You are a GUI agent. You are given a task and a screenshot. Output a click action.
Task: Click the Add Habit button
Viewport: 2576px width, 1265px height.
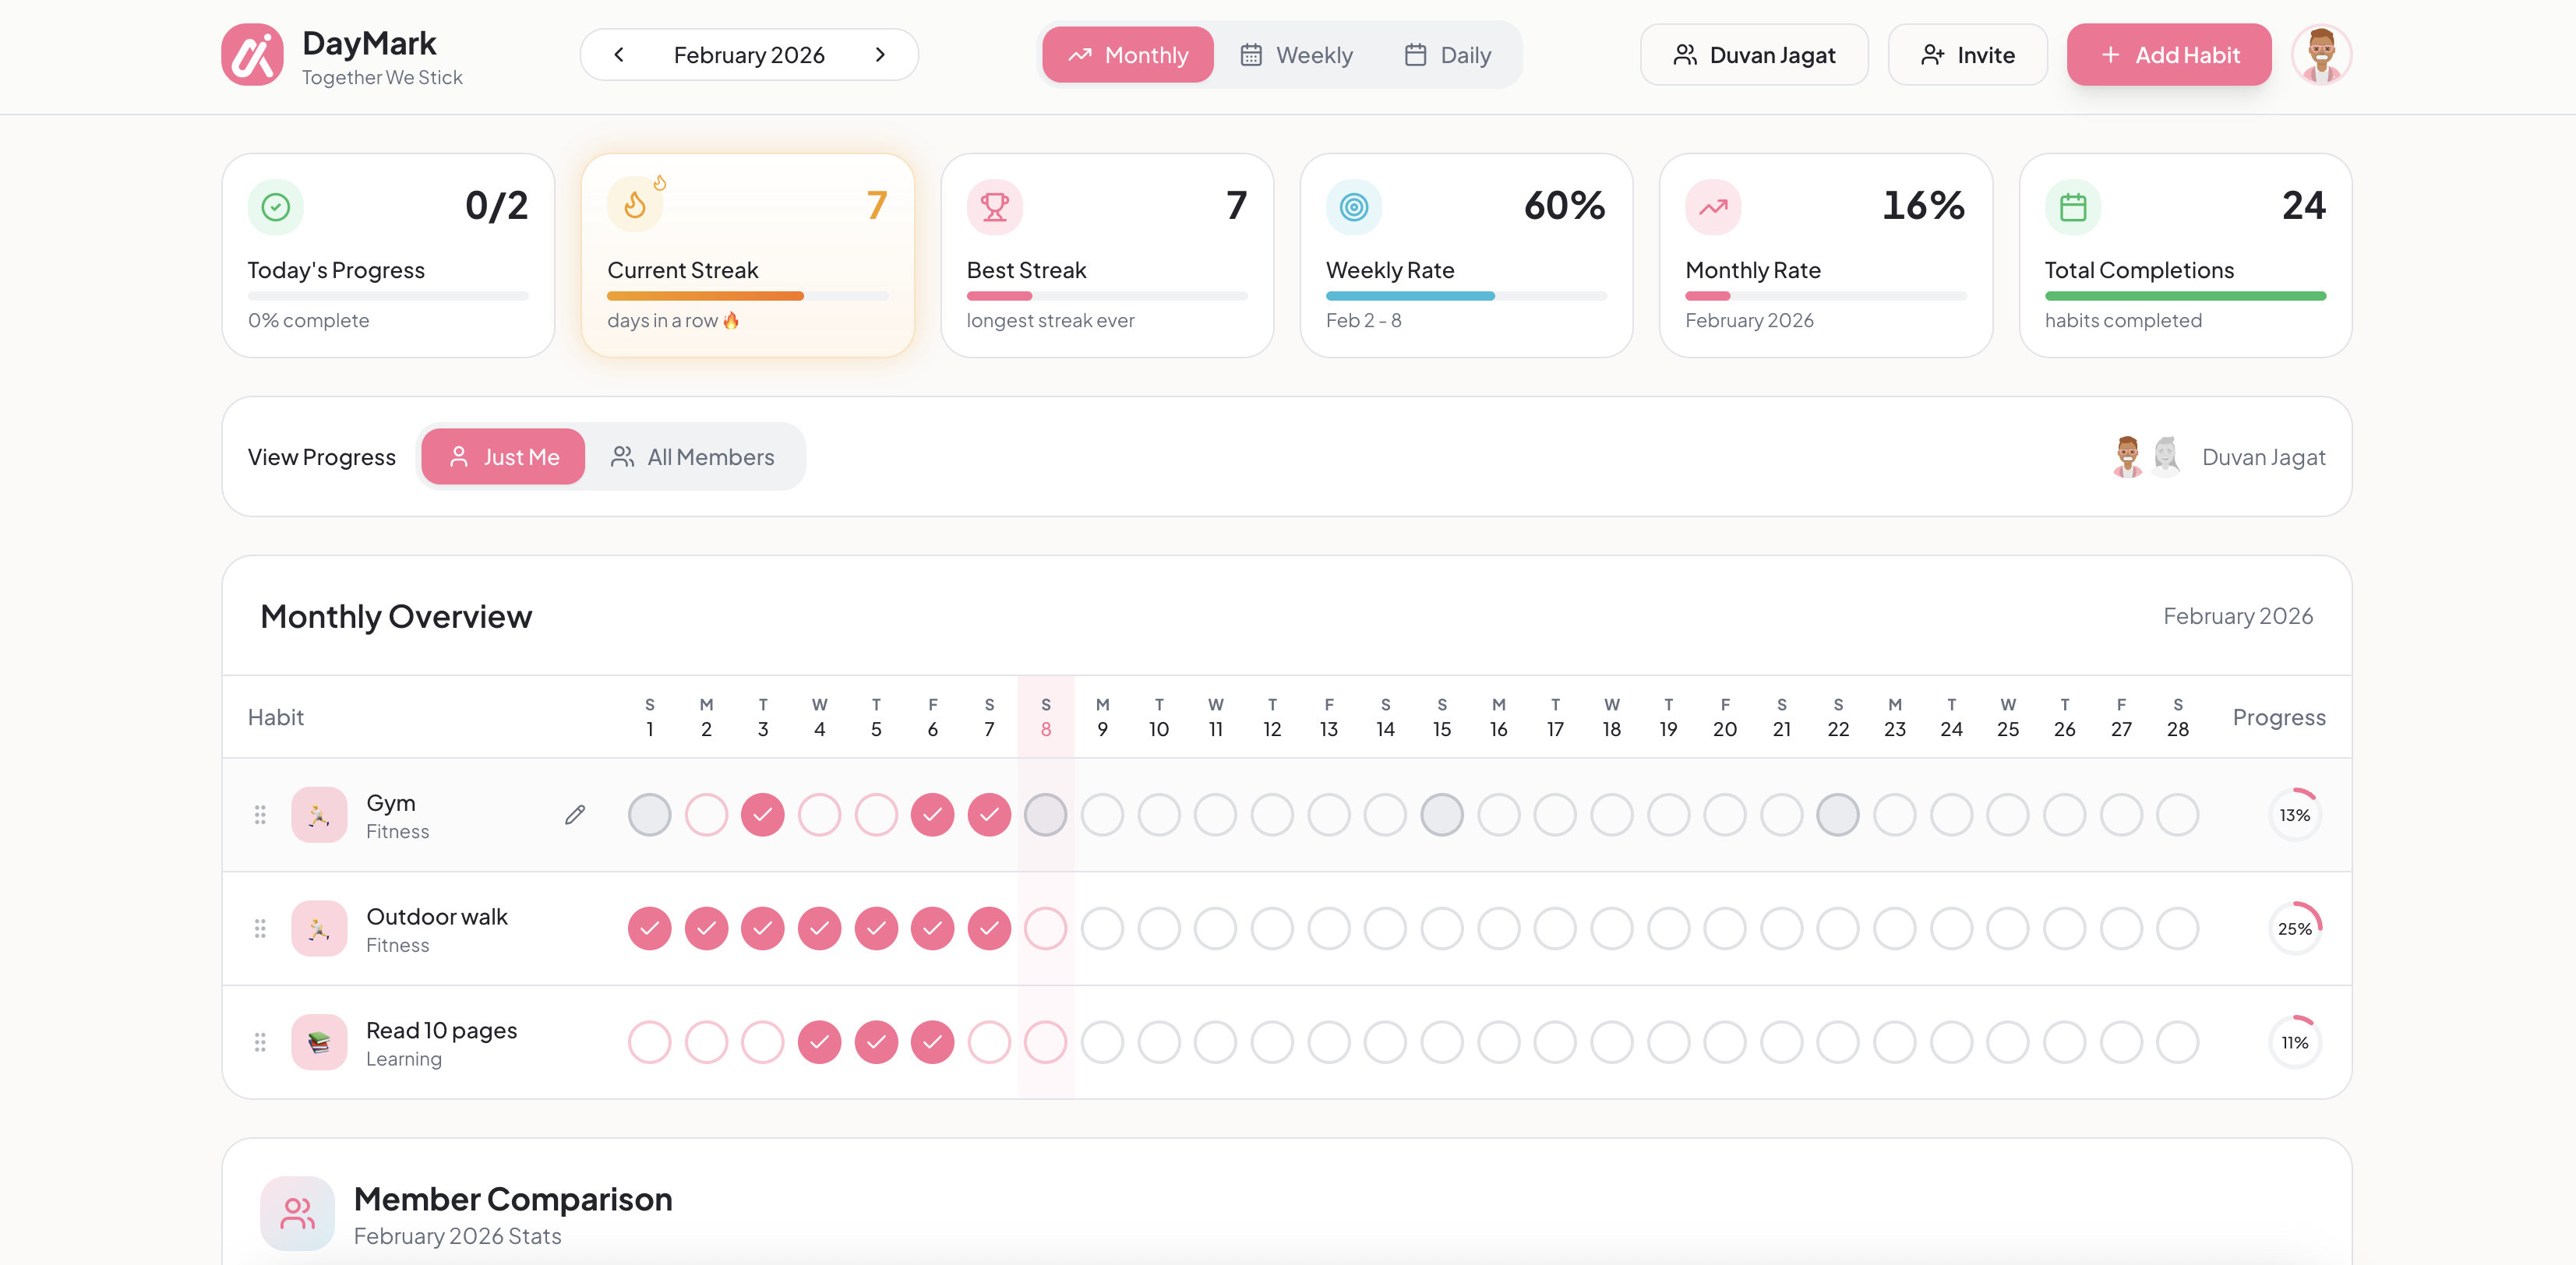(x=2168, y=55)
